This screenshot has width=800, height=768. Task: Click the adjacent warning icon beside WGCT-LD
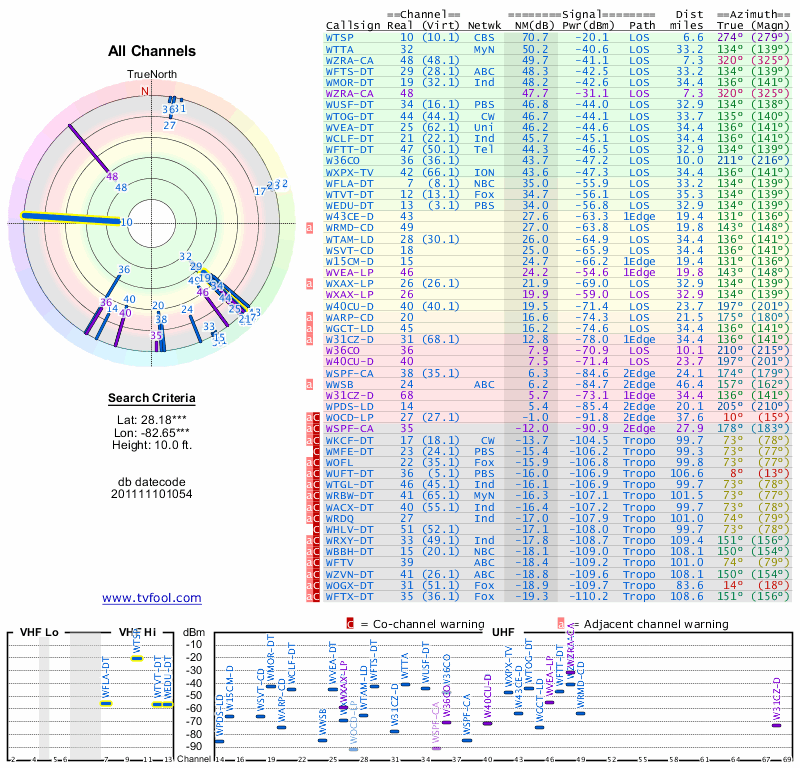310,327
